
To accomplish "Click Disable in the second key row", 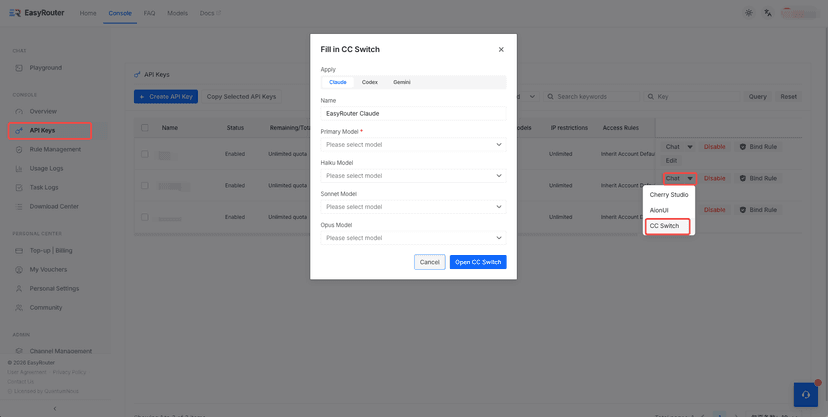I will (714, 178).
